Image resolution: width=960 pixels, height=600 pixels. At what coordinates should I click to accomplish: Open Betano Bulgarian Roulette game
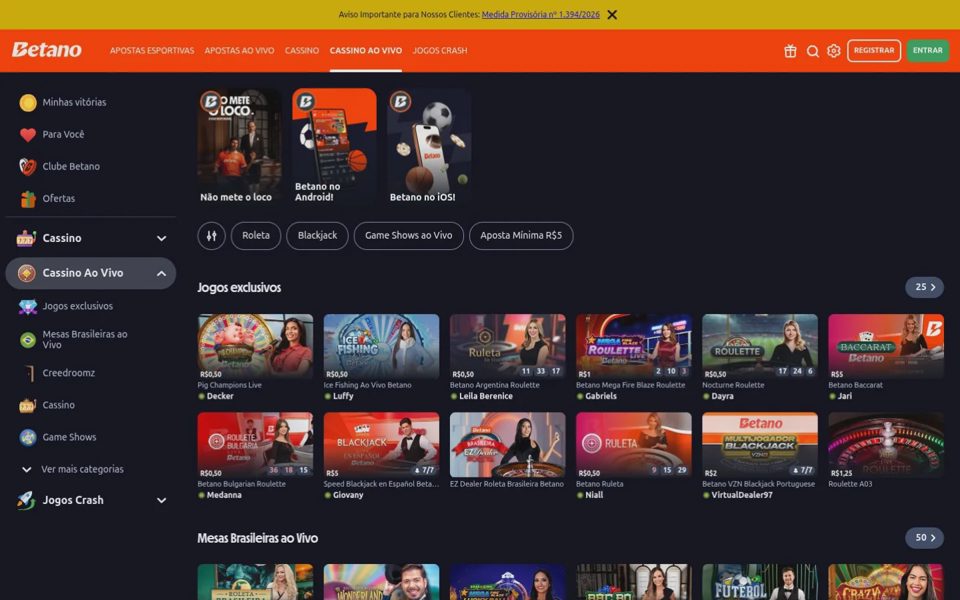pyautogui.click(x=255, y=445)
